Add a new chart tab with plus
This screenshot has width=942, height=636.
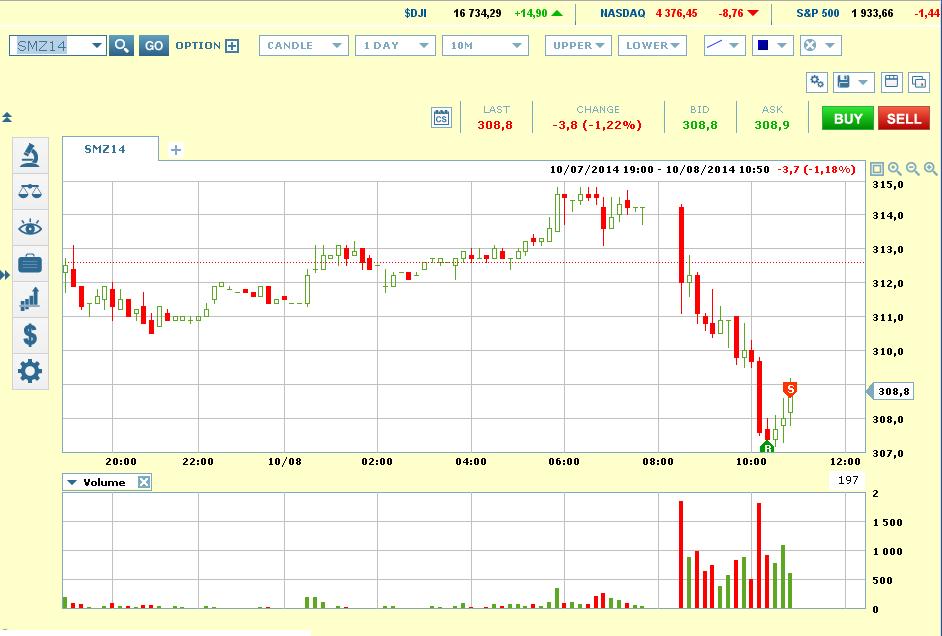(x=176, y=150)
